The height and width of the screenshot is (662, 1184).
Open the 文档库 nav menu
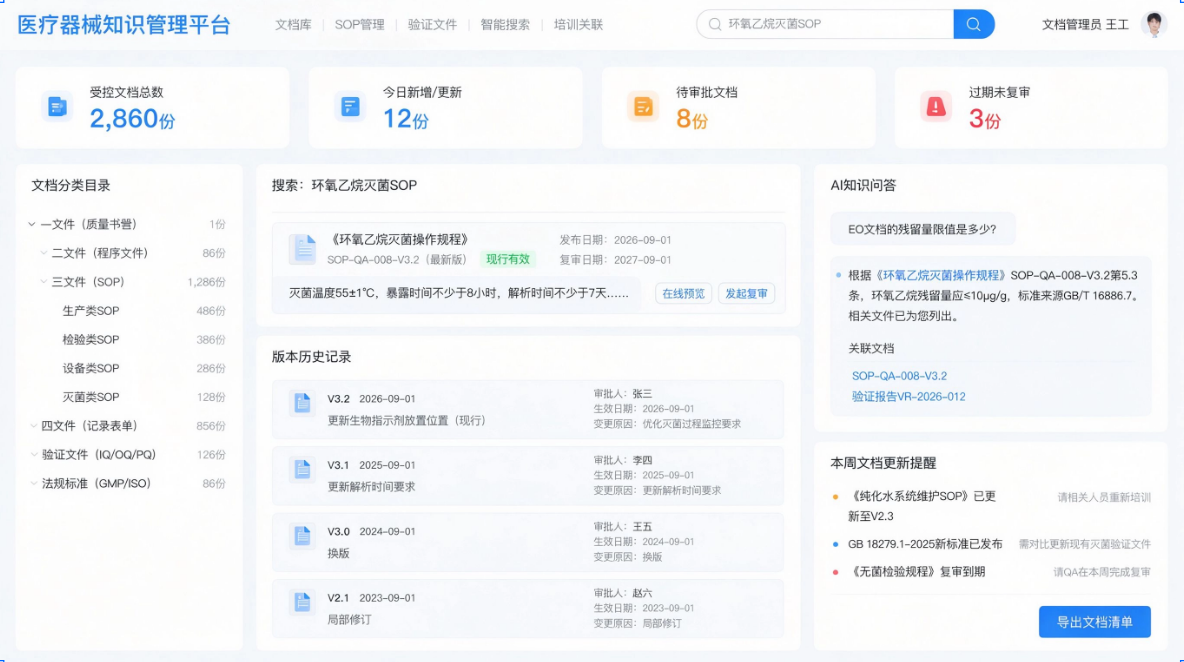pyautogui.click(x=293, y=25)
